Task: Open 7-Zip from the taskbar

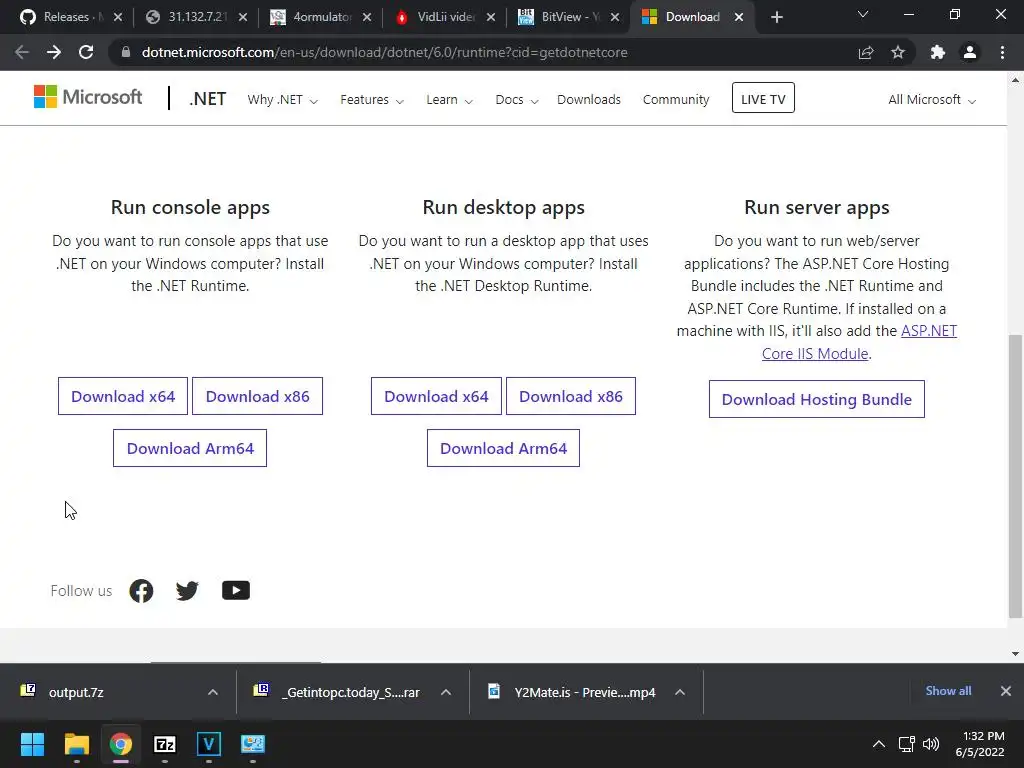Action: tap(165, 744)
